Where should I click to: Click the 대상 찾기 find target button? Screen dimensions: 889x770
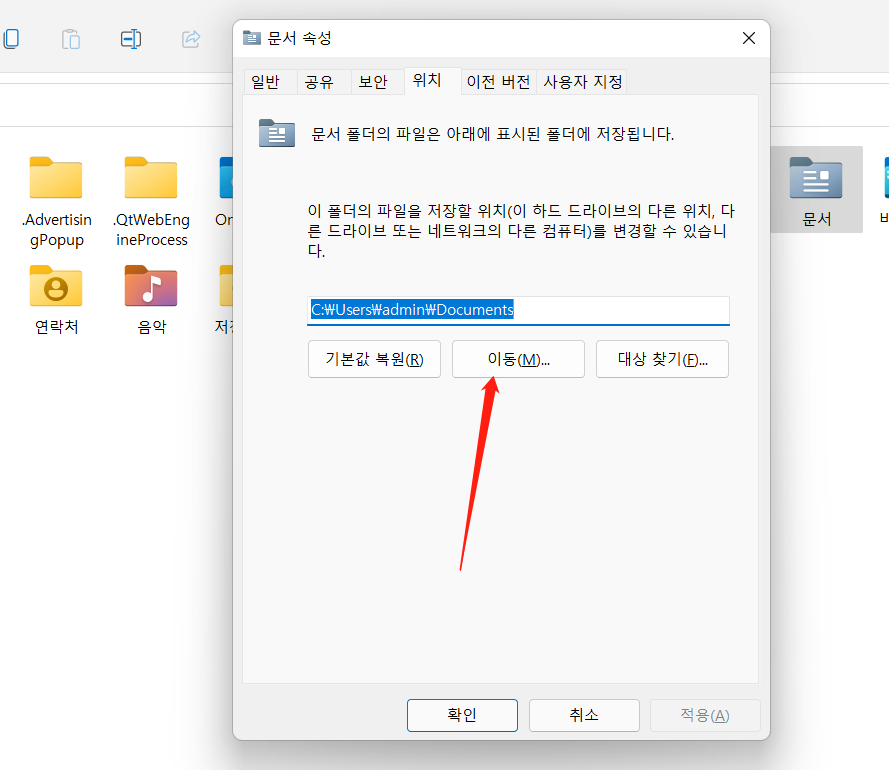coord(662,359)
